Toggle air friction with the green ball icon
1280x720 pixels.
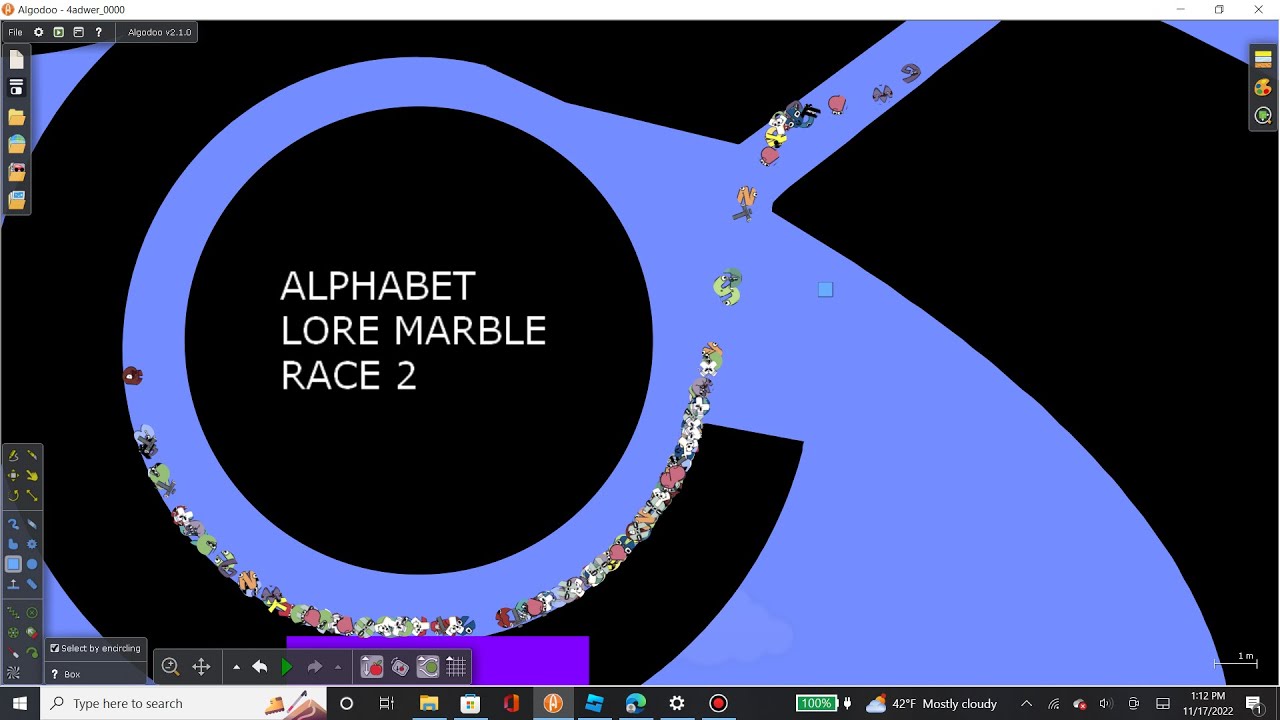pyautogui.click(x=428, y=667)
